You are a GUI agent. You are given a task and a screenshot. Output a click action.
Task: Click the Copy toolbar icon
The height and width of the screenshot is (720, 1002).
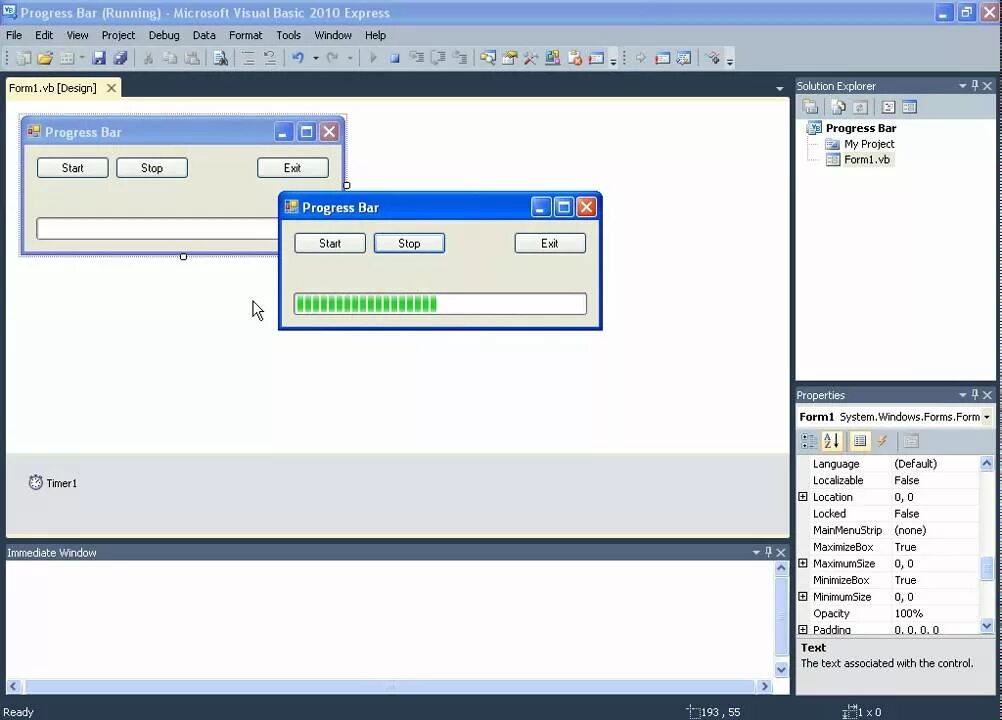[169, 59]
